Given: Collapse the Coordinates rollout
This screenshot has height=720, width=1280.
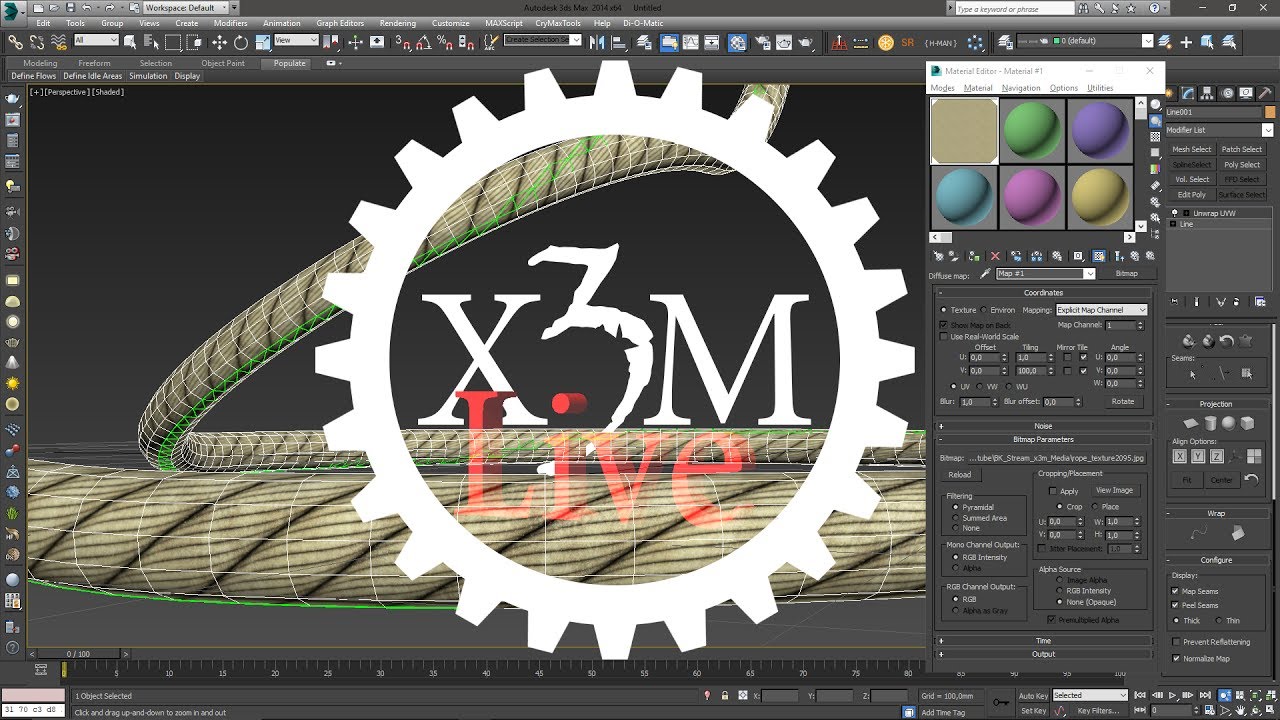Looking at the screenshot, I should 1043,293.
